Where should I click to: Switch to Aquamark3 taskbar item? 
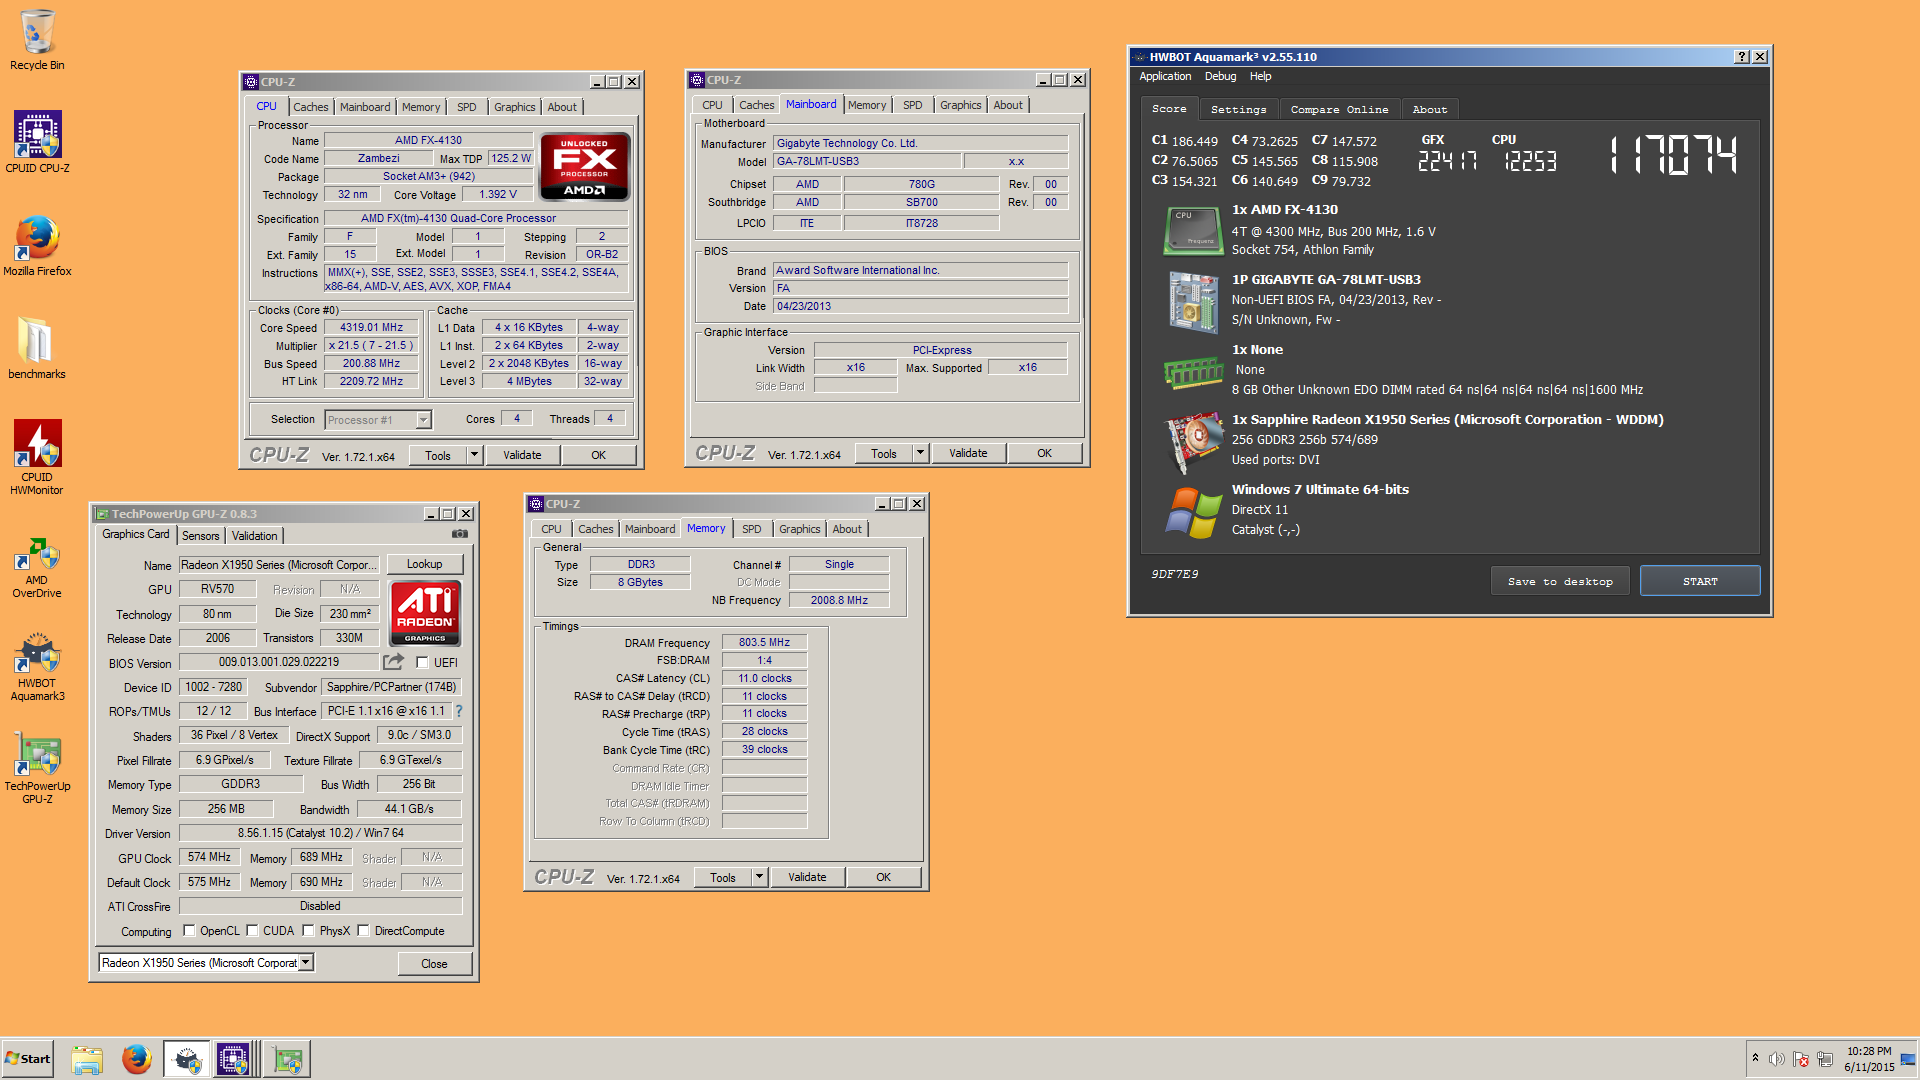[x=187, y=1059]
